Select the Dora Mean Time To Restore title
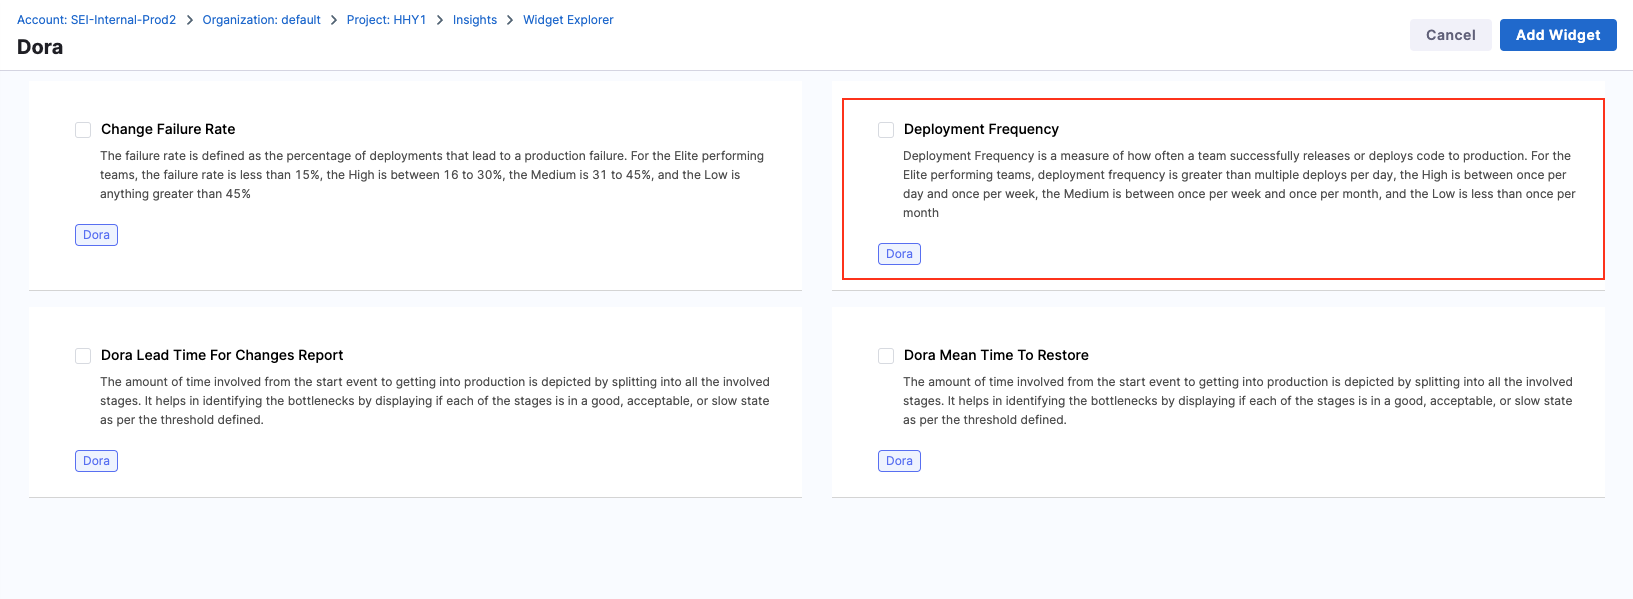 (995, 355)
